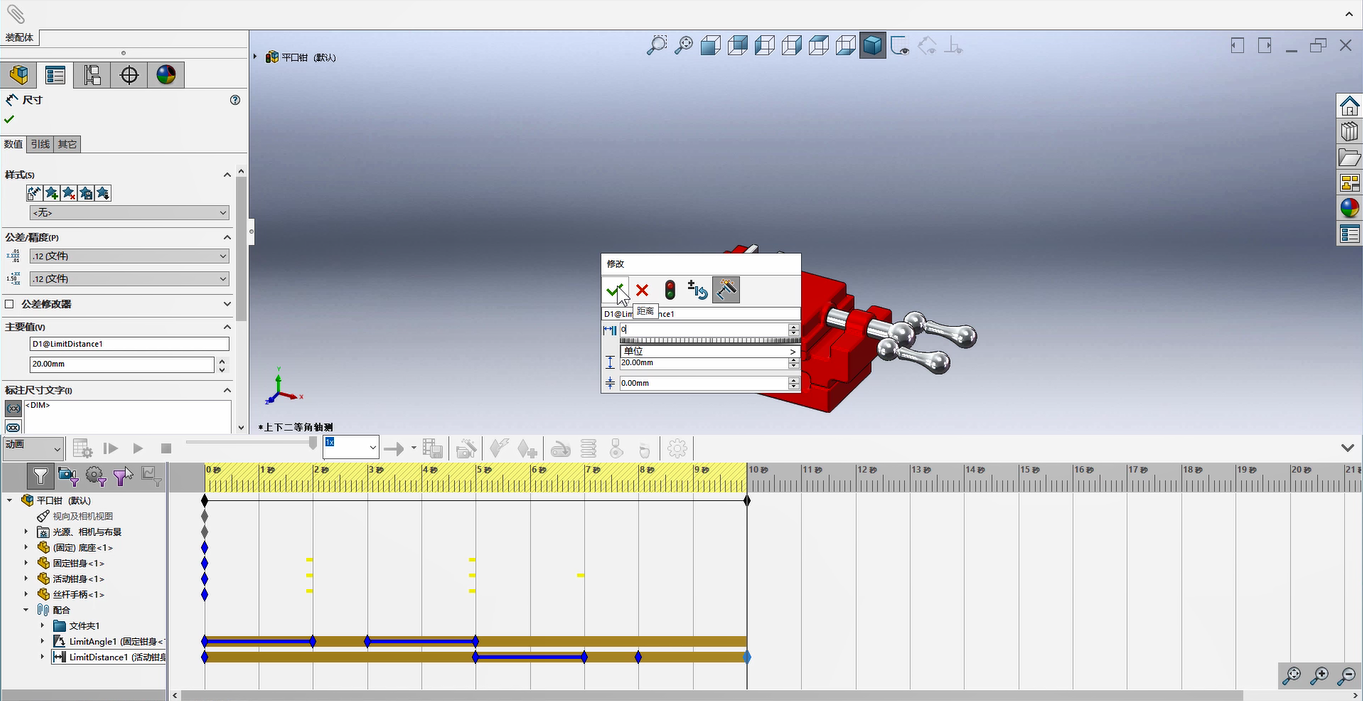Select the keyframe diamond at 10 seconds
Screen dimensions: 1363x701
click(x=747, y=500)
